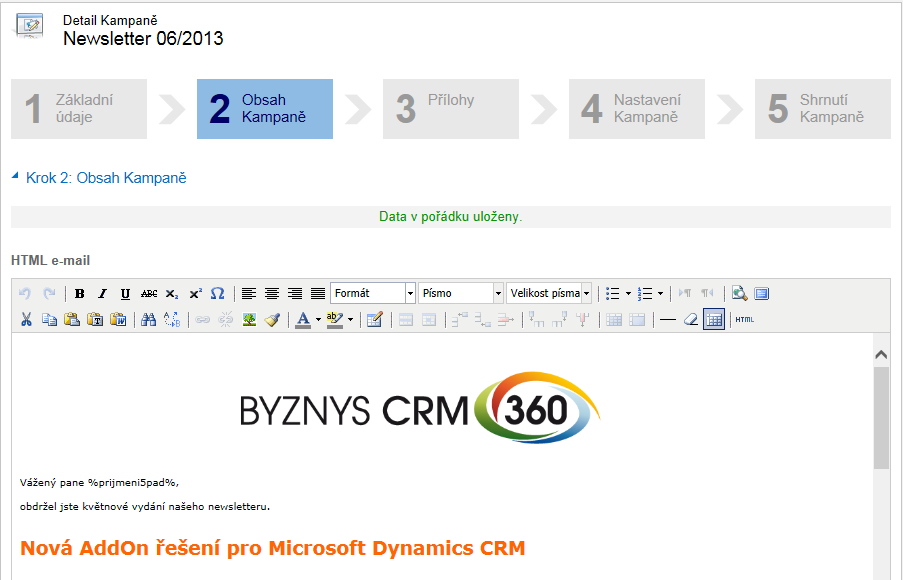Paste as plain text icon
903x580 pixels.
(x=95, y=319)
